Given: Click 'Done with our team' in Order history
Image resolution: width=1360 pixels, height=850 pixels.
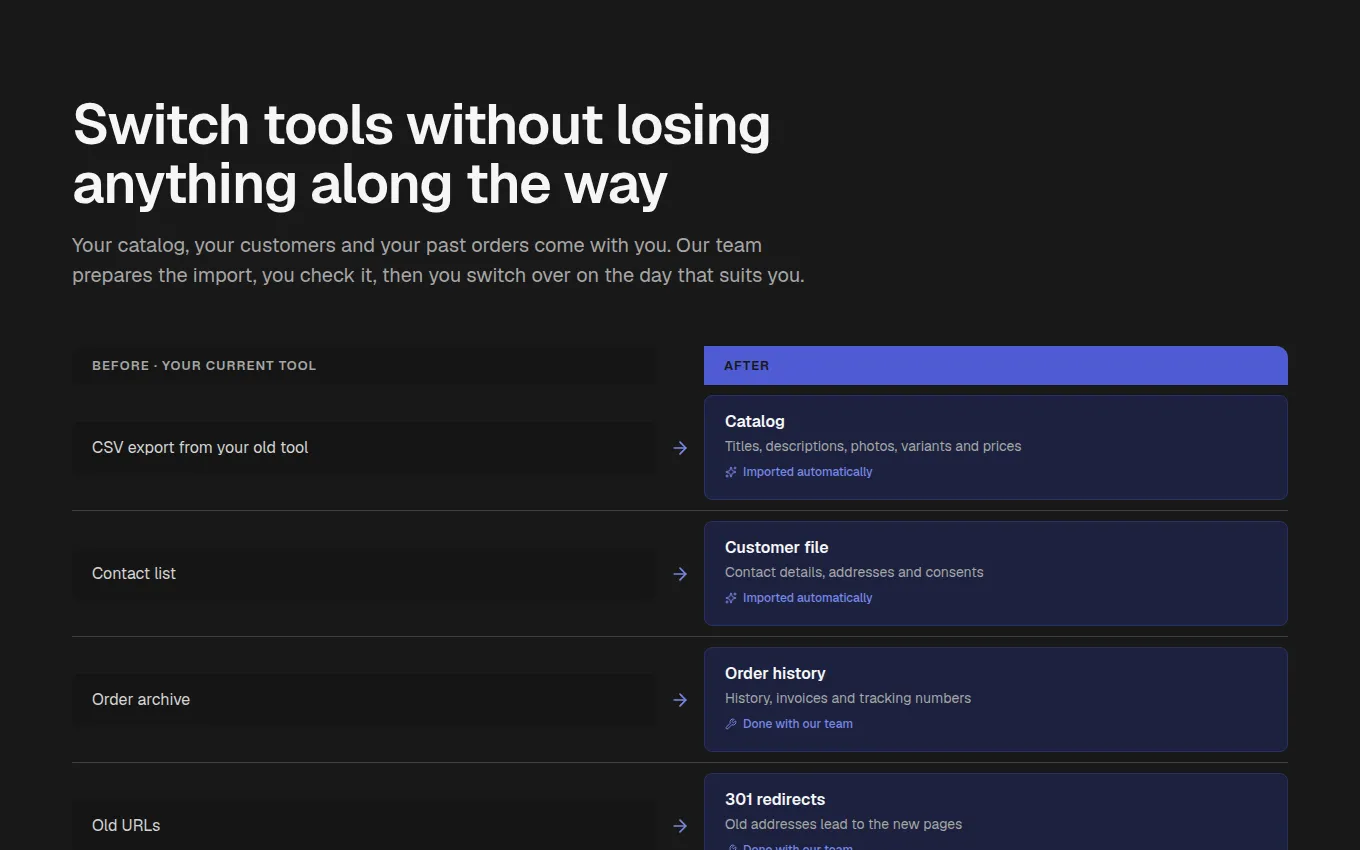Looking at the screenshot, I should tap(798, 724).
